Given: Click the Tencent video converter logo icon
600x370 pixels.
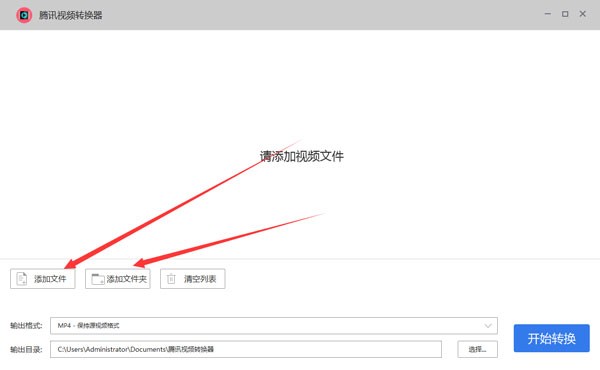Looking at the screenshot, I should pos(24,15).
